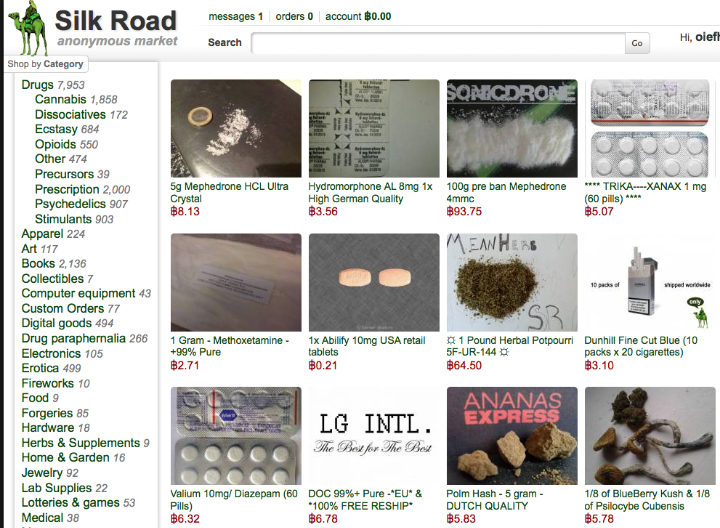The image size is (720, 528).
Task: Click the Go search button
Action: pos(637,43)
